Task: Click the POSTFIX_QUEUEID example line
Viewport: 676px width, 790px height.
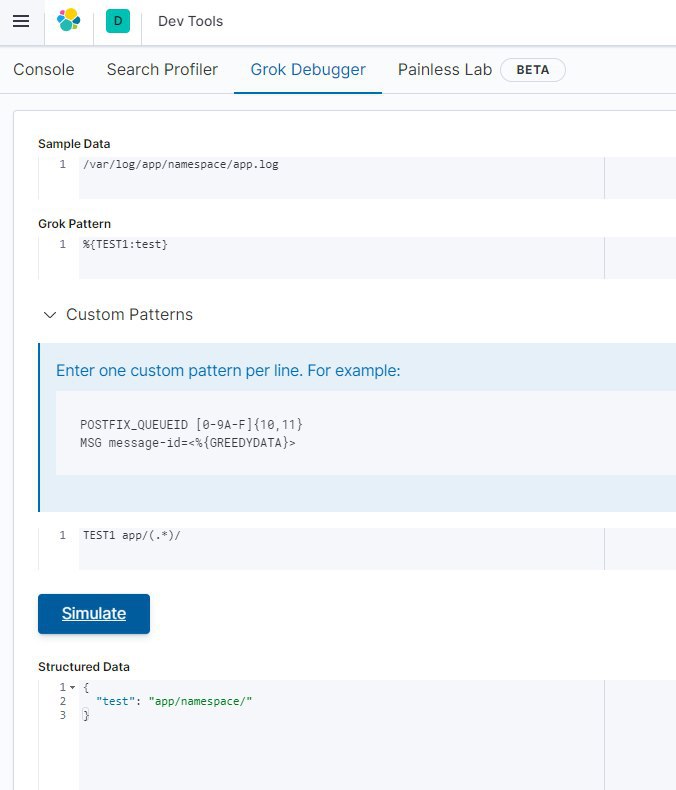Action: pos(191,424)
